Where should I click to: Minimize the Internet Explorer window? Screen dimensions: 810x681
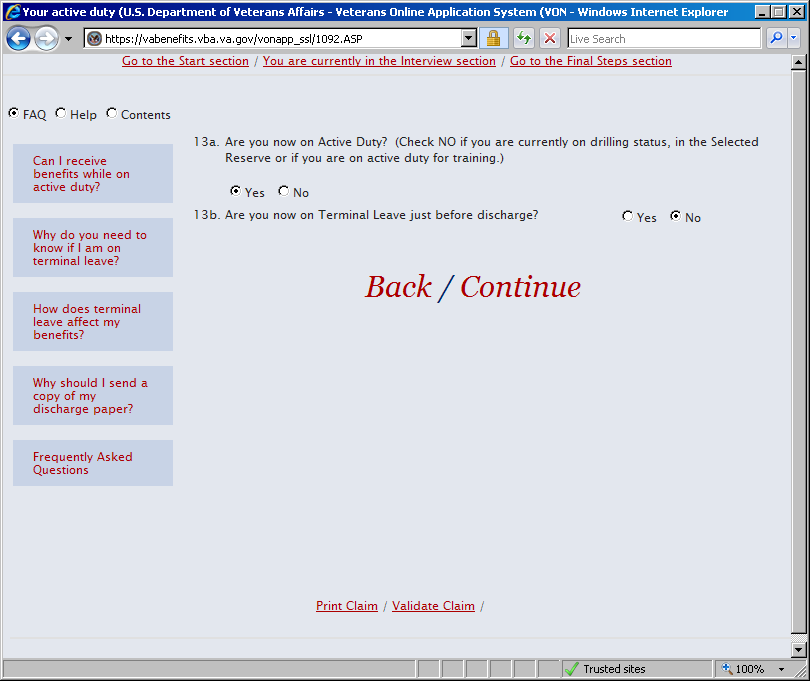761,11
